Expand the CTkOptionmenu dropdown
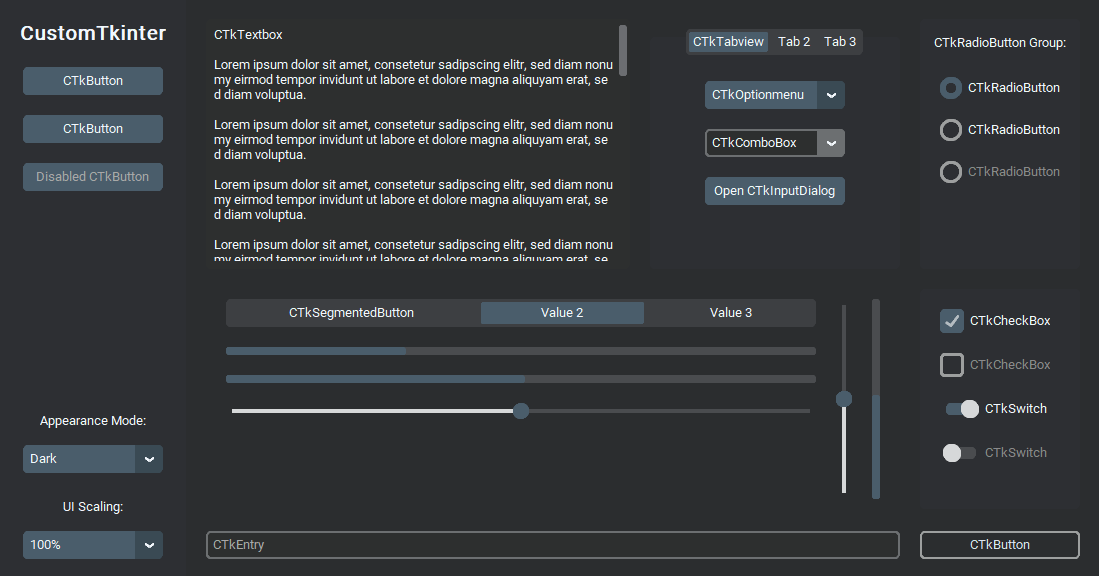This screenshot has height=576, width=1099. [x=774, y=95]
